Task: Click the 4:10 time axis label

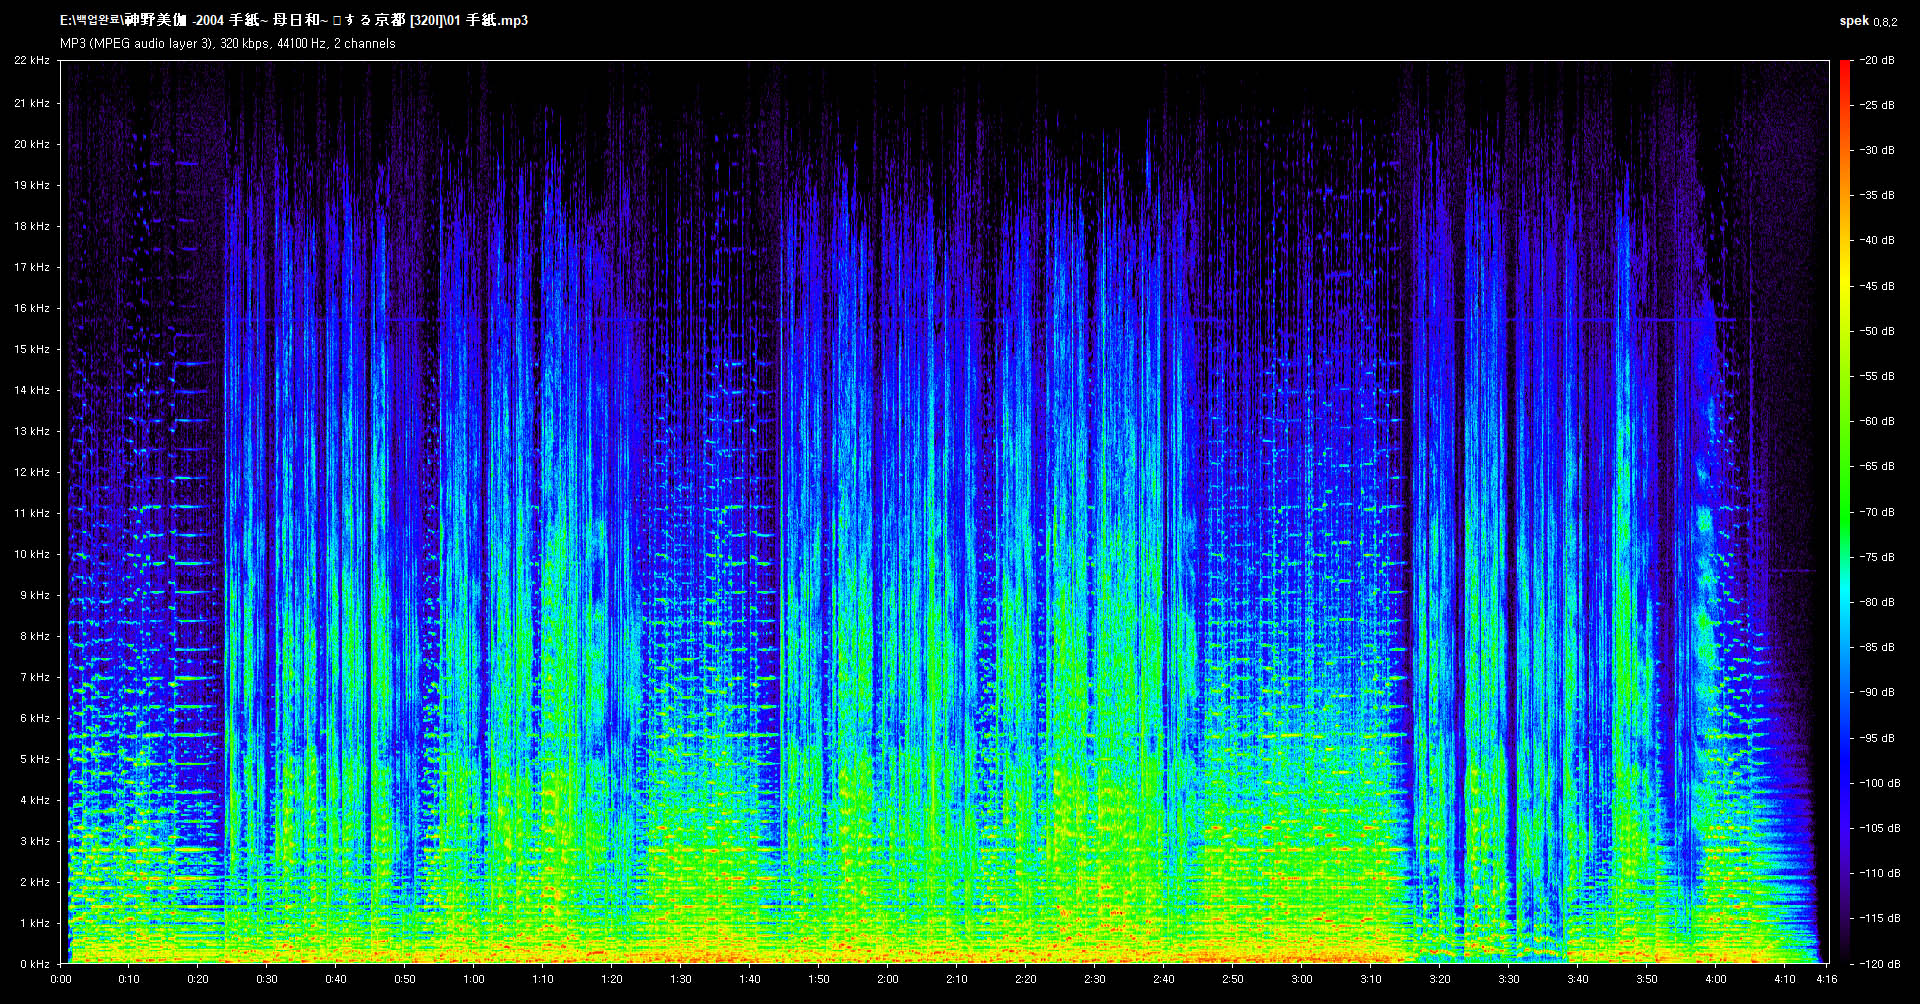Action: [x=1785, y=979]
